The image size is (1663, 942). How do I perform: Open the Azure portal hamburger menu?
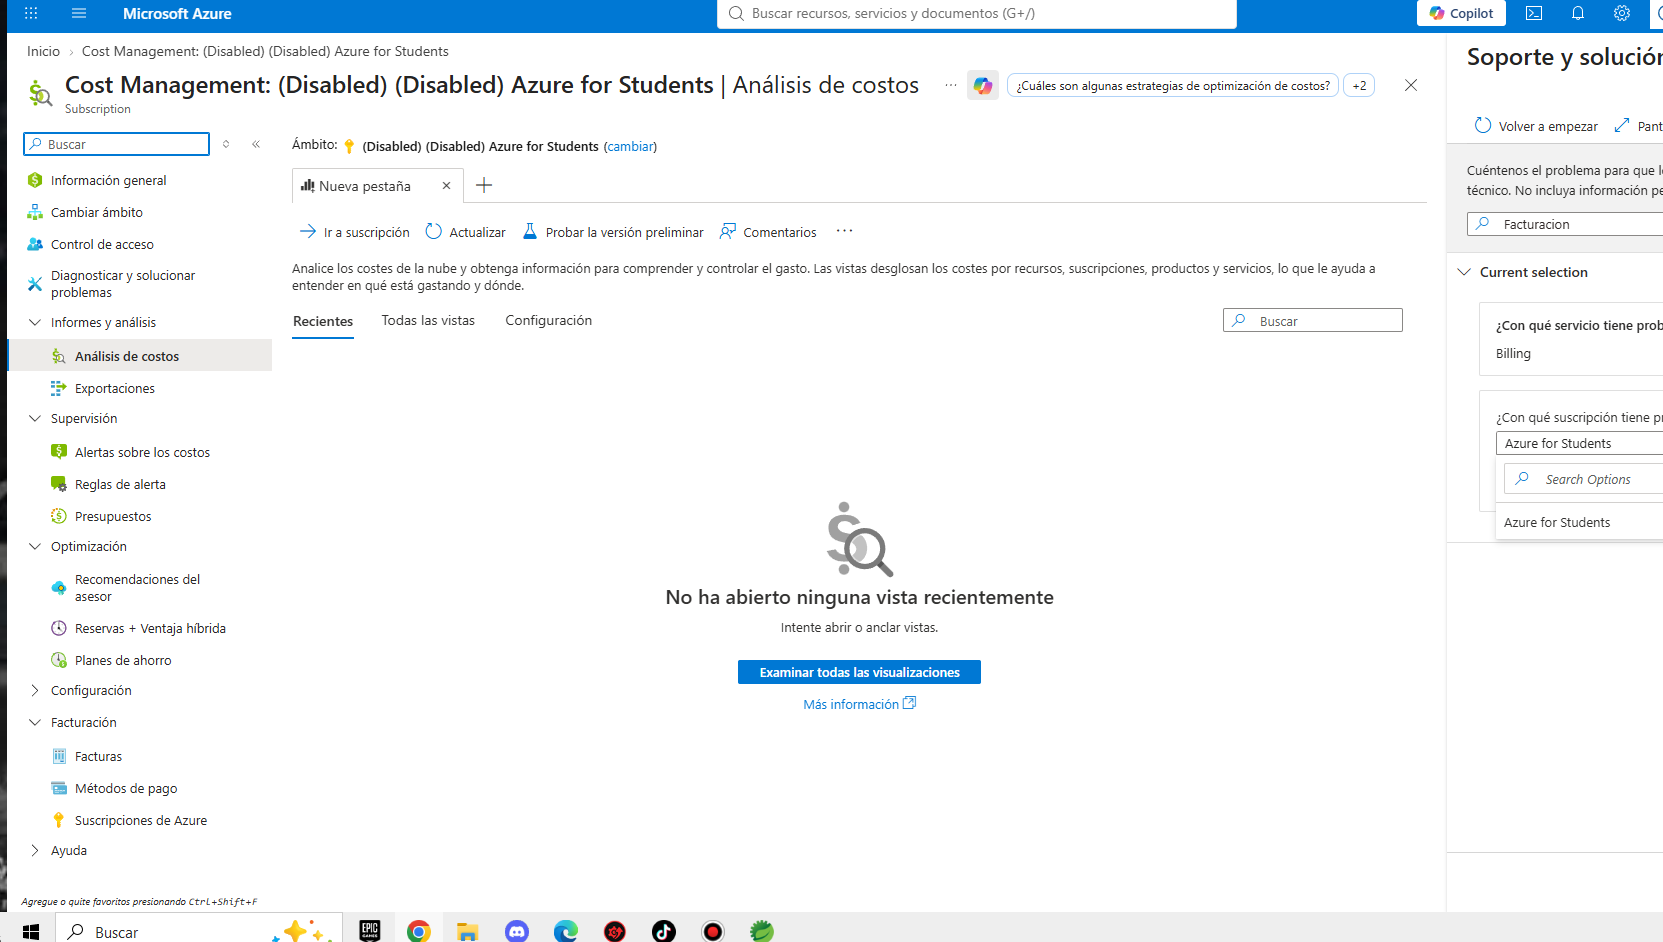click(79, 14)
